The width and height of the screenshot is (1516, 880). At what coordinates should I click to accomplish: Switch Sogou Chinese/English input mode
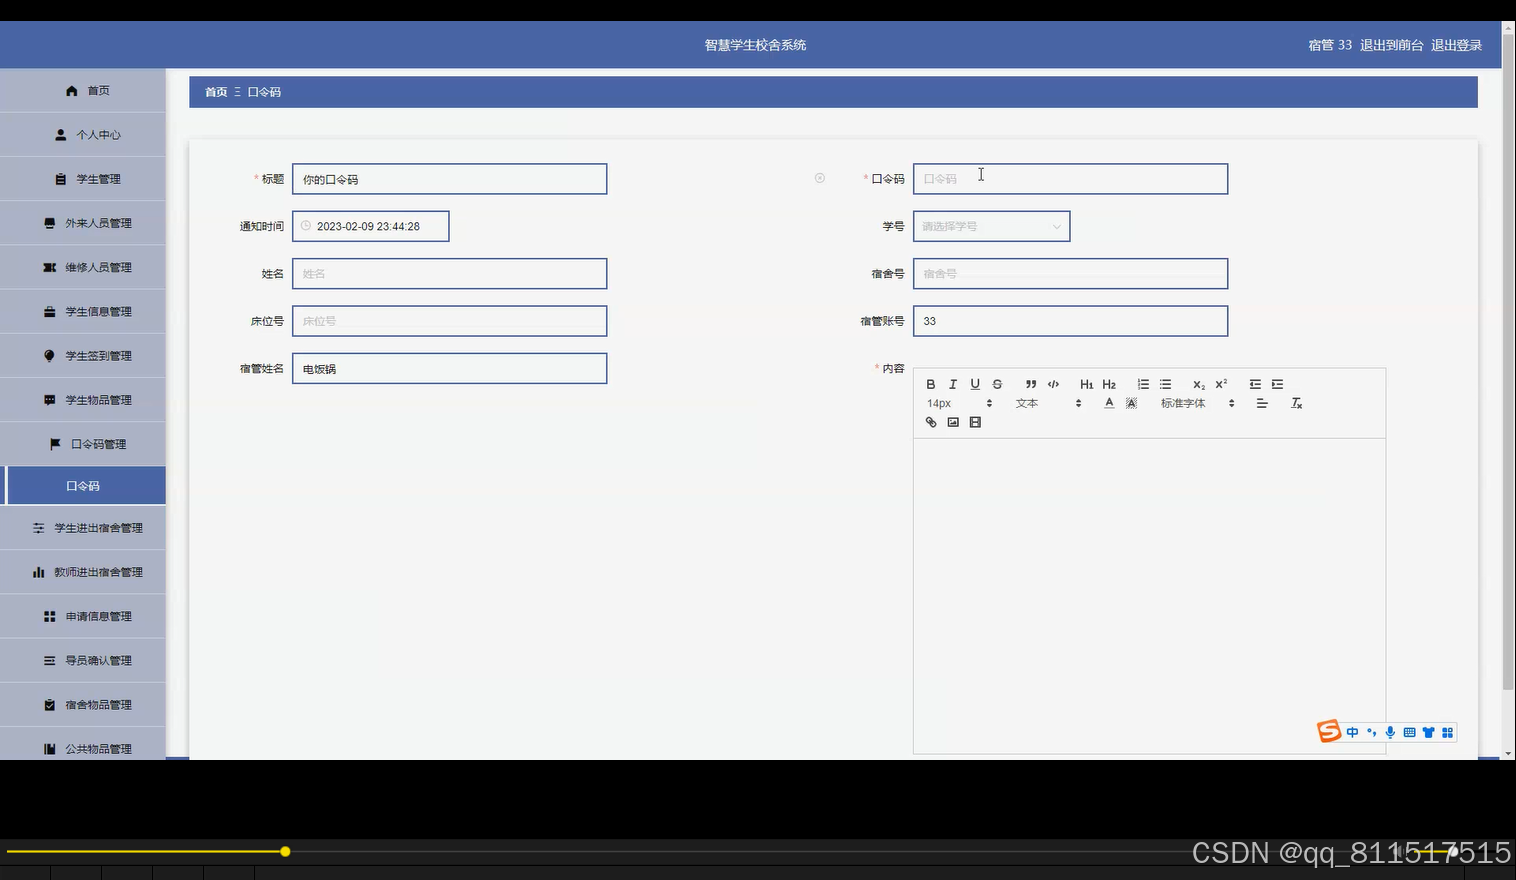click(x=1352, y=732)
